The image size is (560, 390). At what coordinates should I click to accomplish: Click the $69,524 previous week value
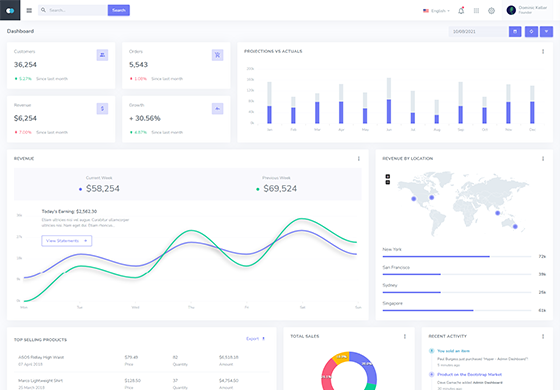pyautogui.click(x=280, y=189)
